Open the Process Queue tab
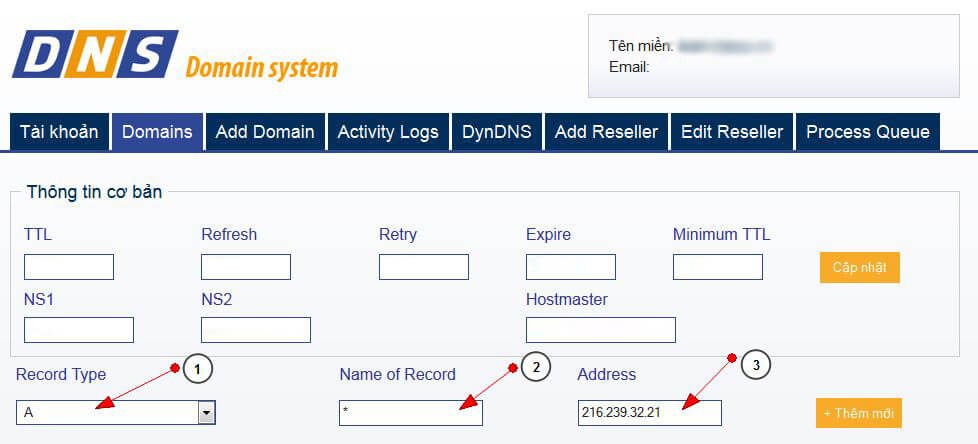The width and height of the screenshot is (978, 444). tap(868, 132)
